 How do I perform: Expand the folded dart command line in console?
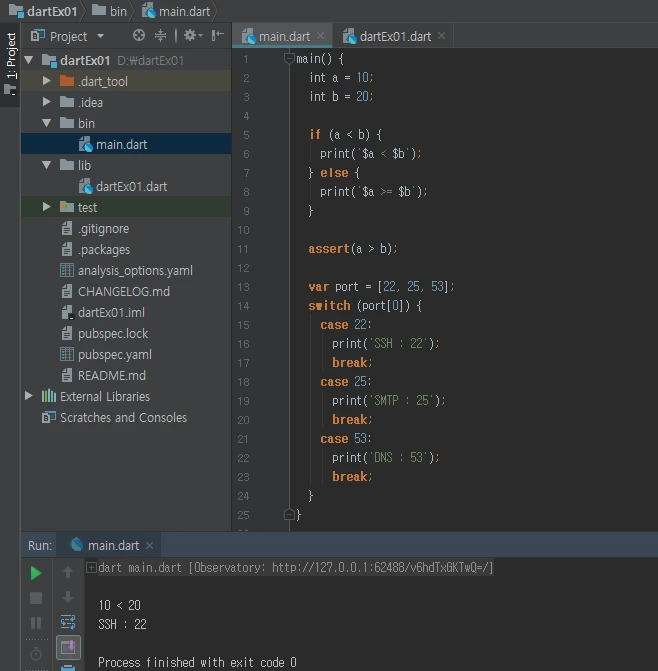click(x=91, y=568)
